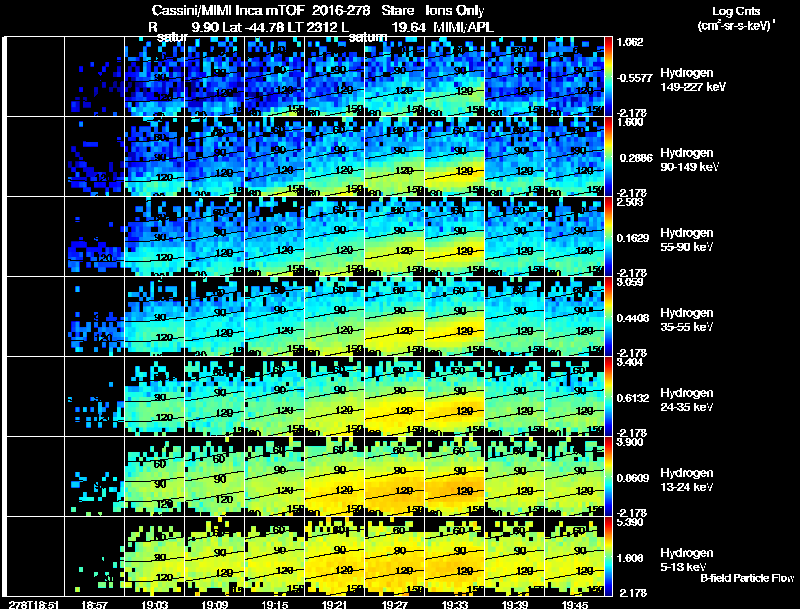The width and height of the screenshot is (800, 609).
Task: Open the 19:27 panel of Hydrogen 24-35 keV
Action: pyautogui.click(x=395, y=397)
